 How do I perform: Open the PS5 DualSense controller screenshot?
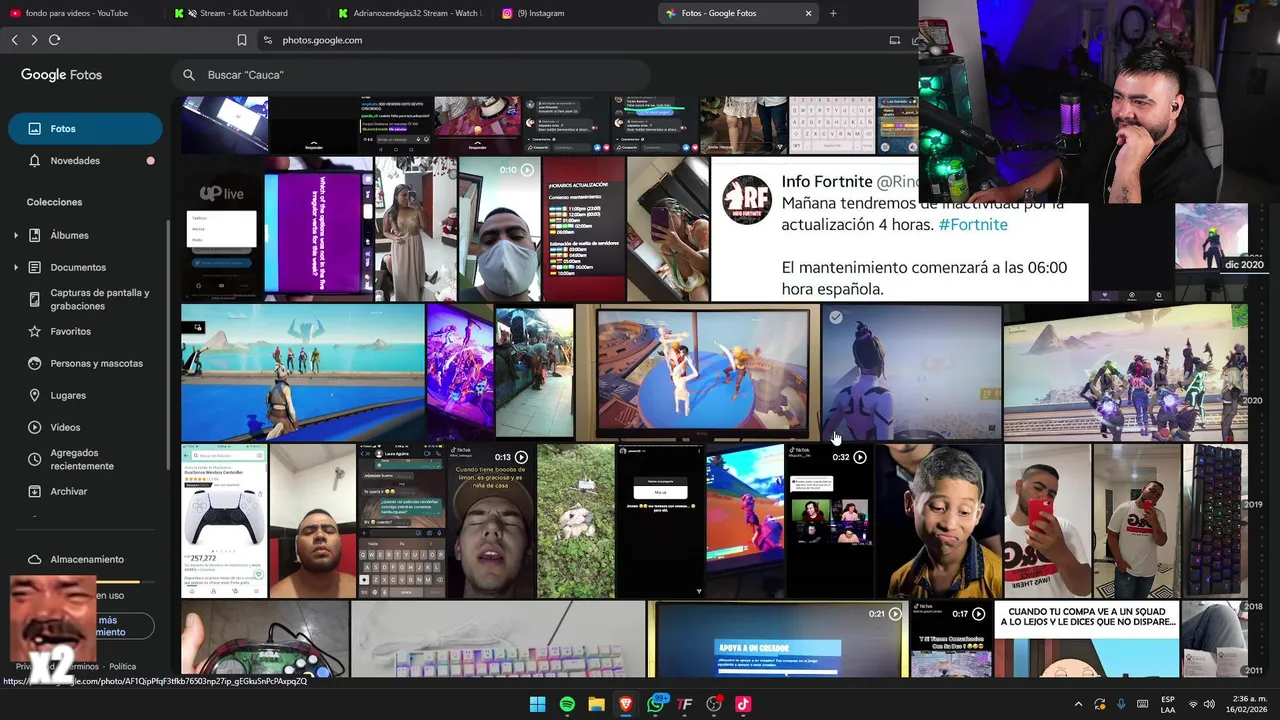click(224, 521)
